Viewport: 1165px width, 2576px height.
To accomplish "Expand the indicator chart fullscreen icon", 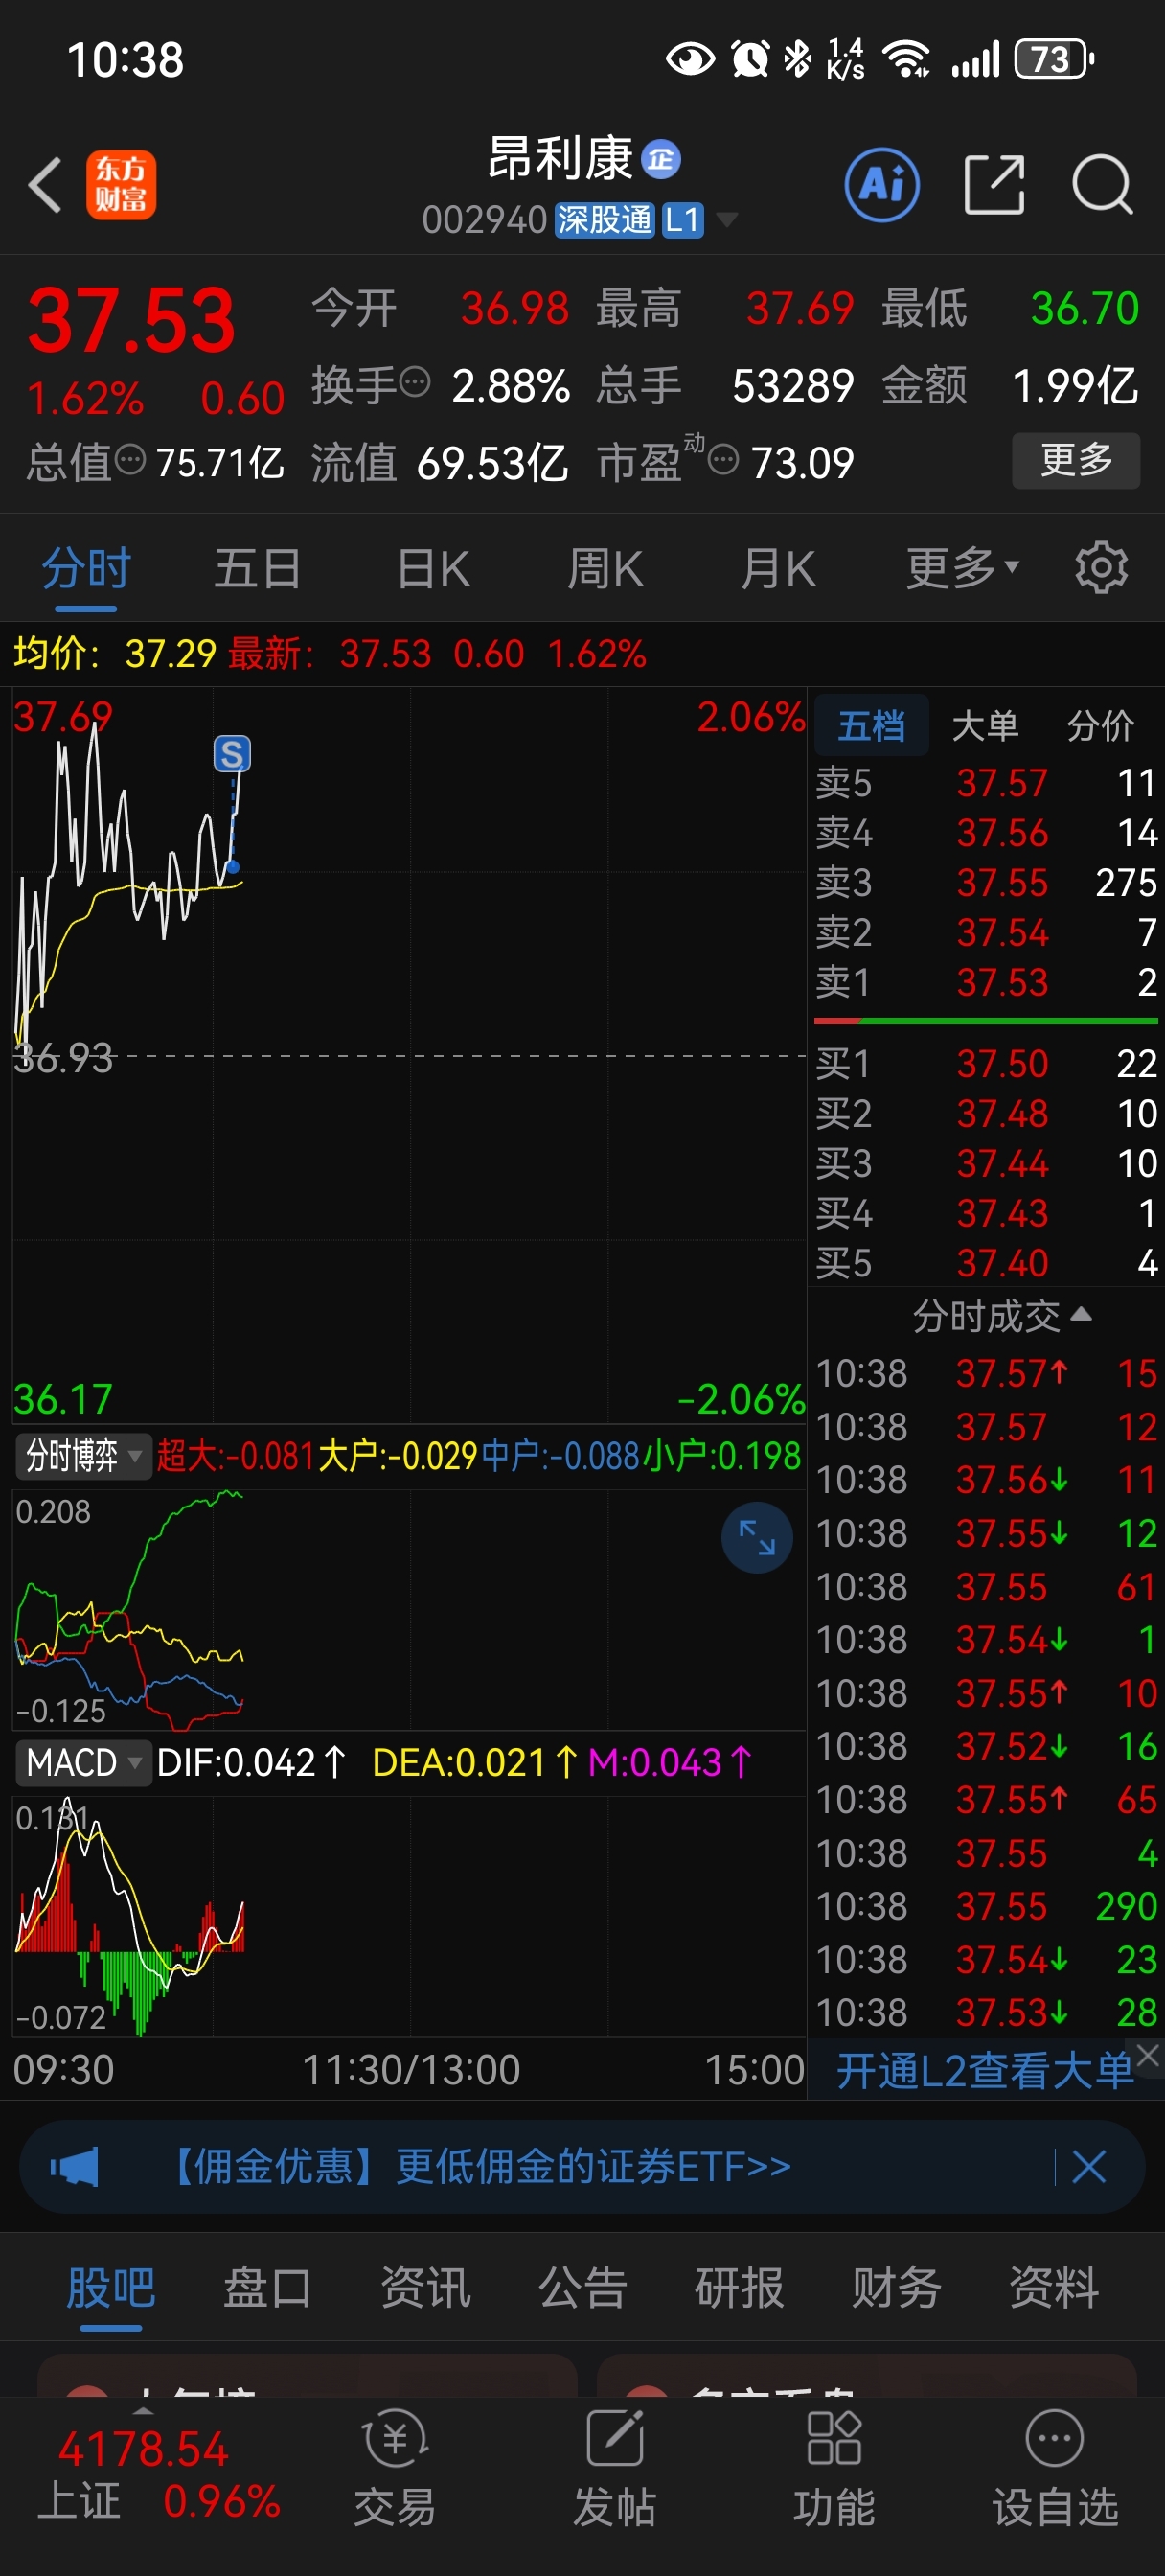I will pyautogui.click(x=757, y=1537).
